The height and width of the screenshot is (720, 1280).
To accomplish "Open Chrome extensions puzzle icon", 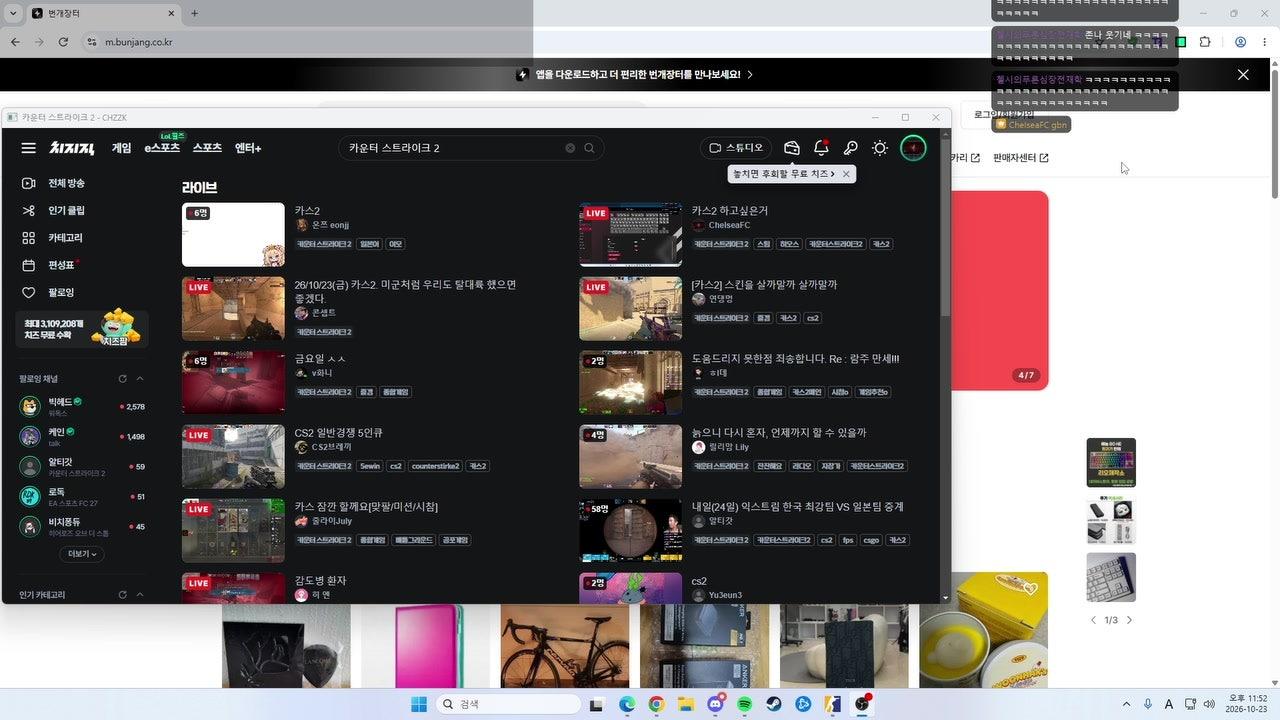I will point(1205,42).
